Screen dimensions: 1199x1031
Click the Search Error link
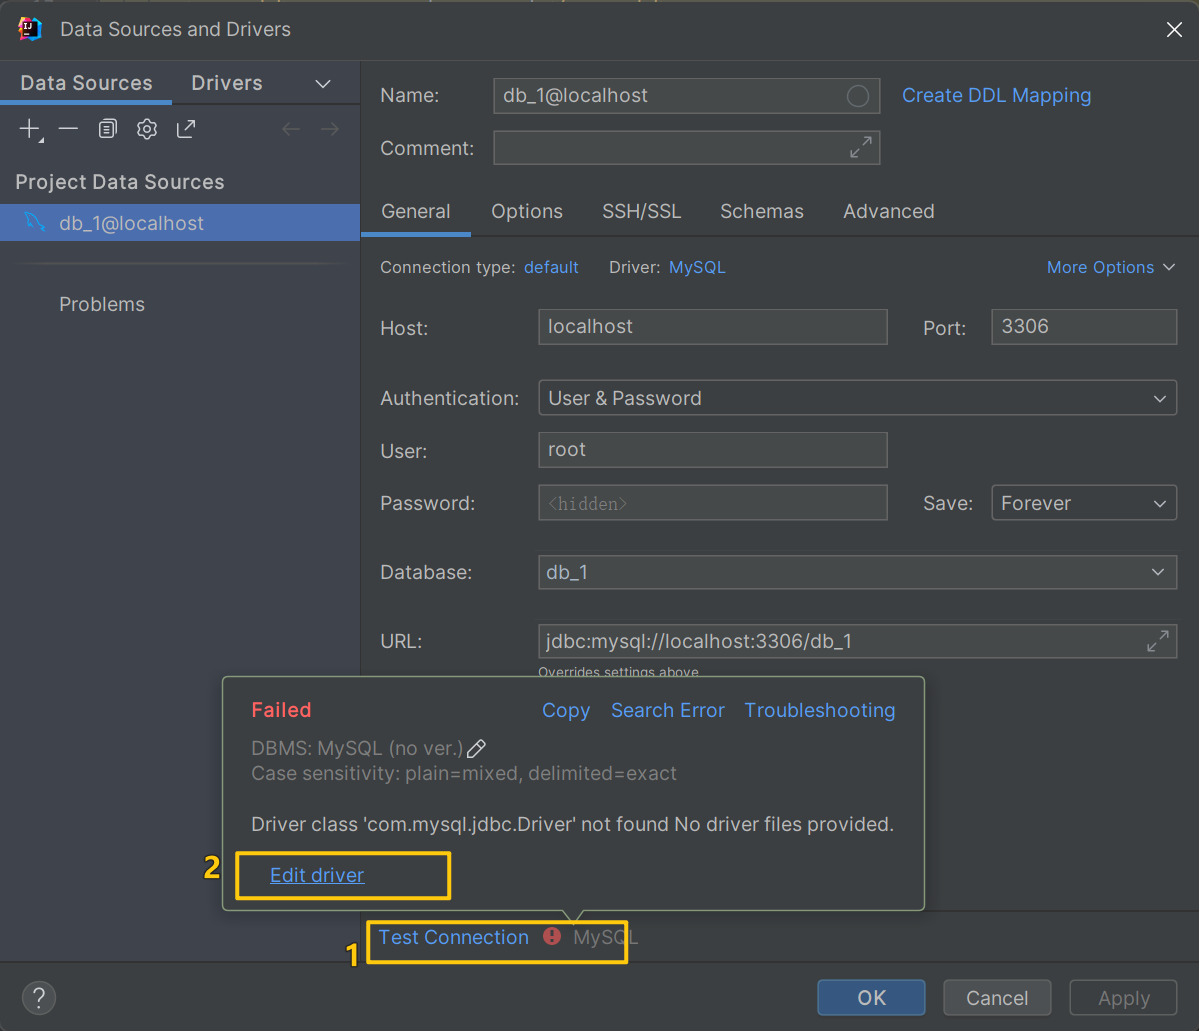668,711
